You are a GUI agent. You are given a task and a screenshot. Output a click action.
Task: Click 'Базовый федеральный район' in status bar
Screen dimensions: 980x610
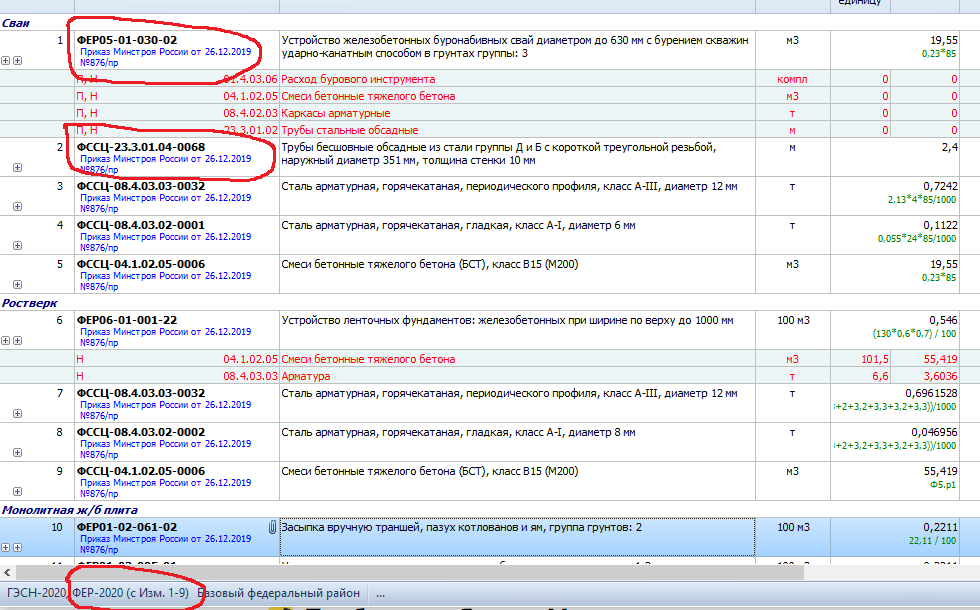(279, 593)
